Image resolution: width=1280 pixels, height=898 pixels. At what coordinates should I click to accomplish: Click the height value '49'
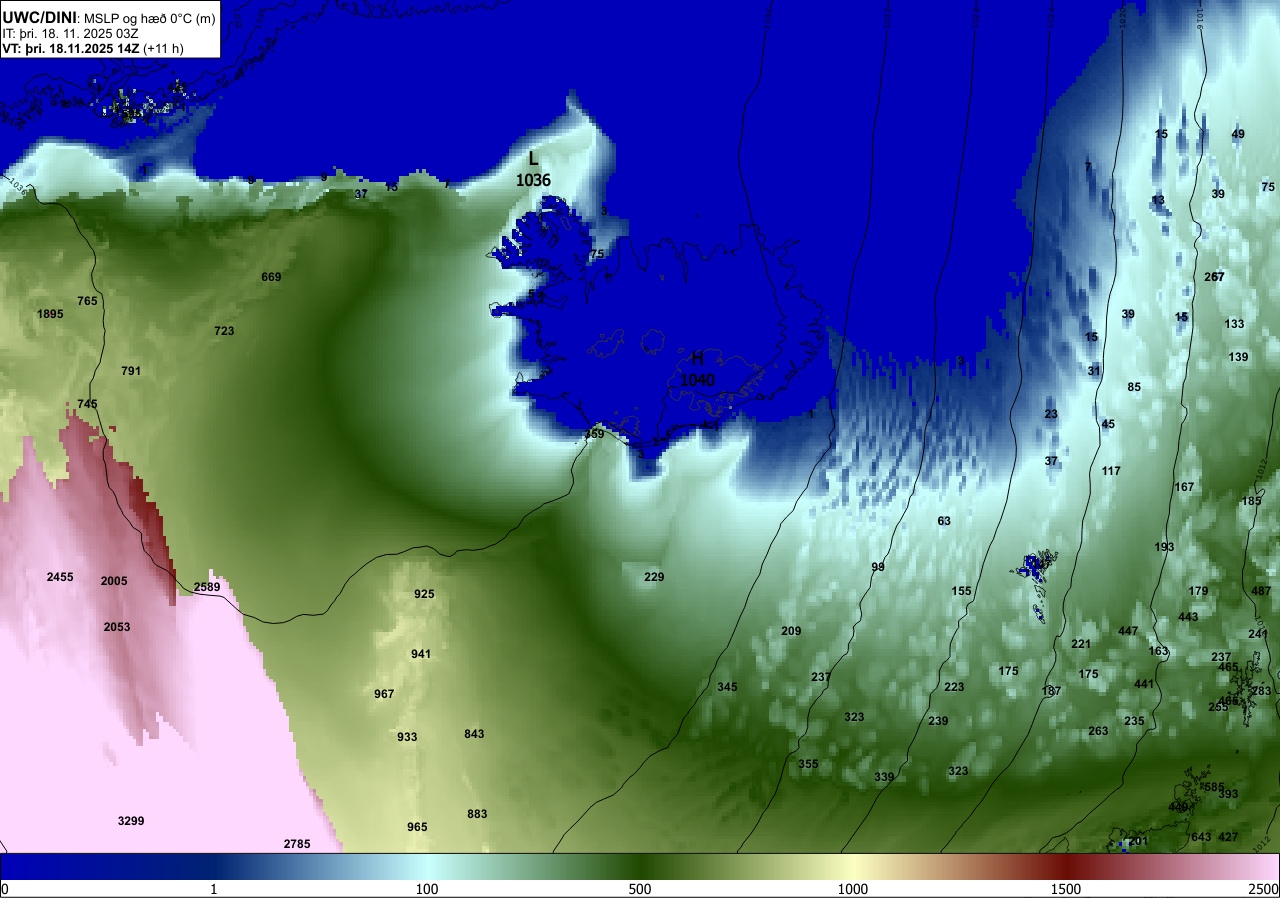click(1238, 134)
